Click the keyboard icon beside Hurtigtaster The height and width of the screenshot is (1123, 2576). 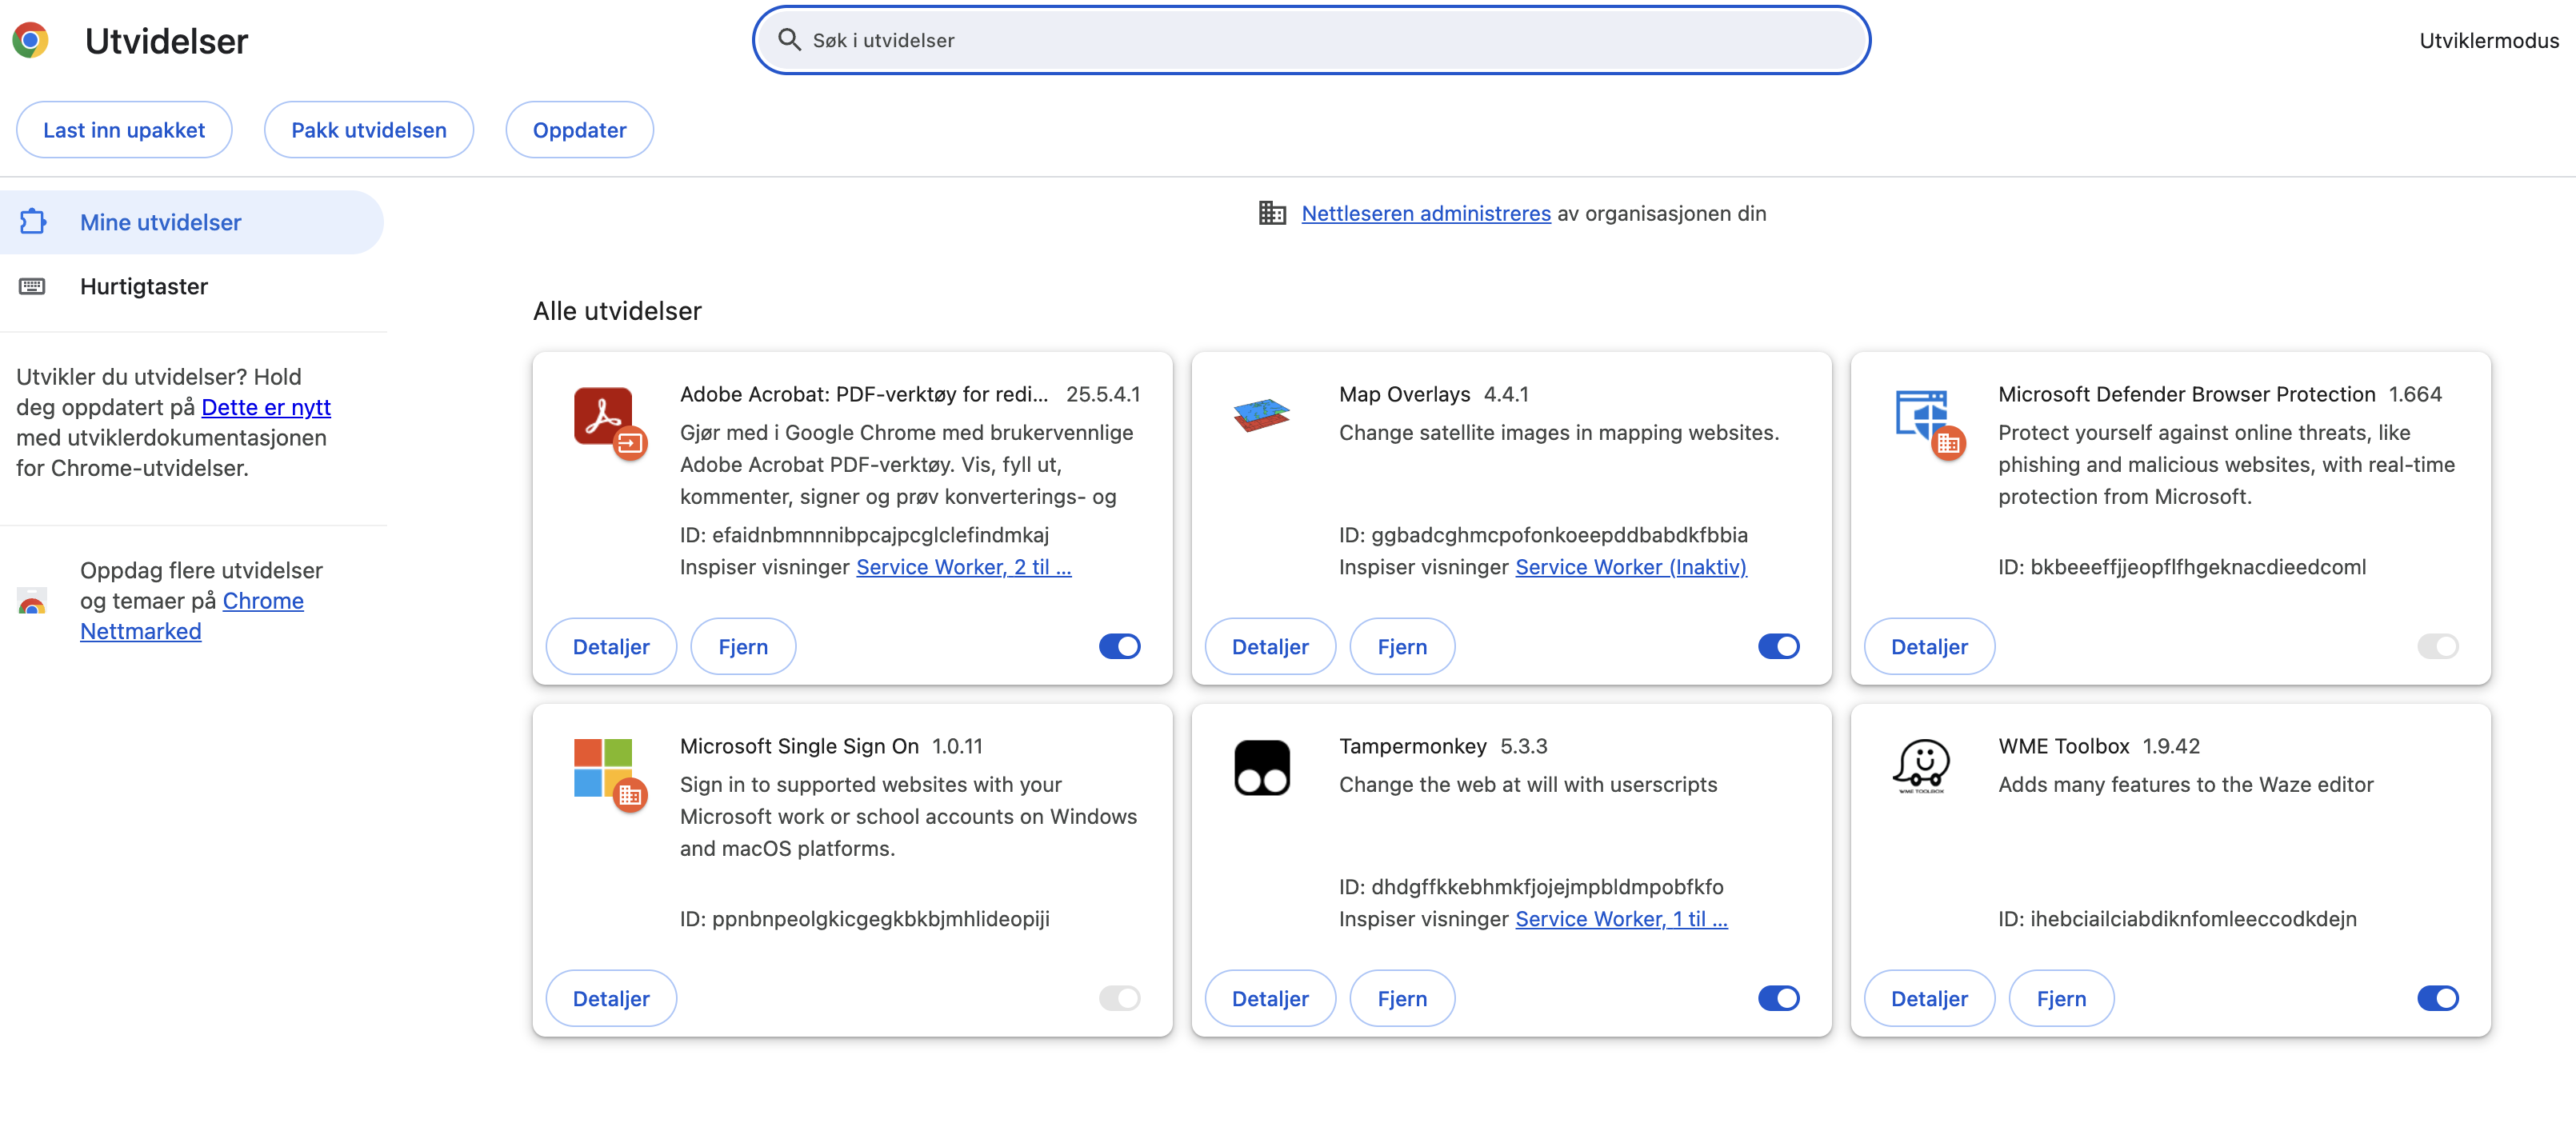[32, 286]
